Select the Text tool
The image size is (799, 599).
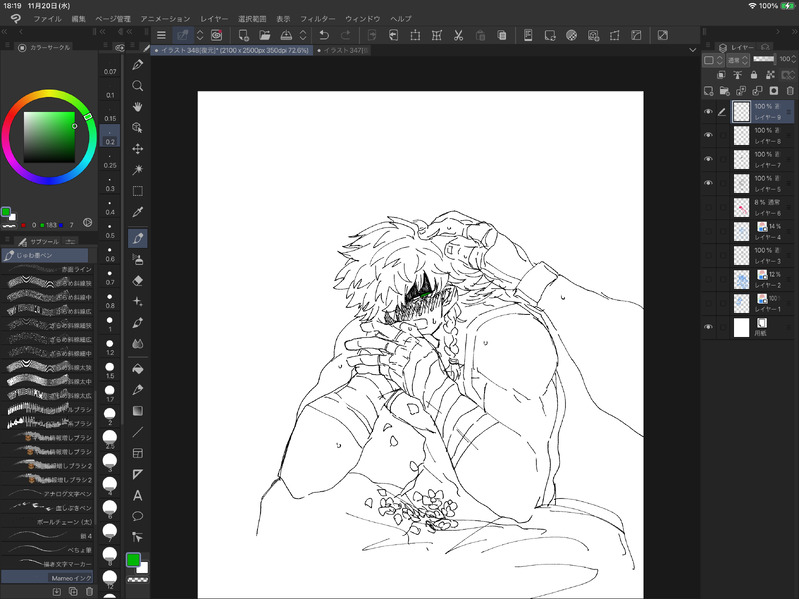138,495
